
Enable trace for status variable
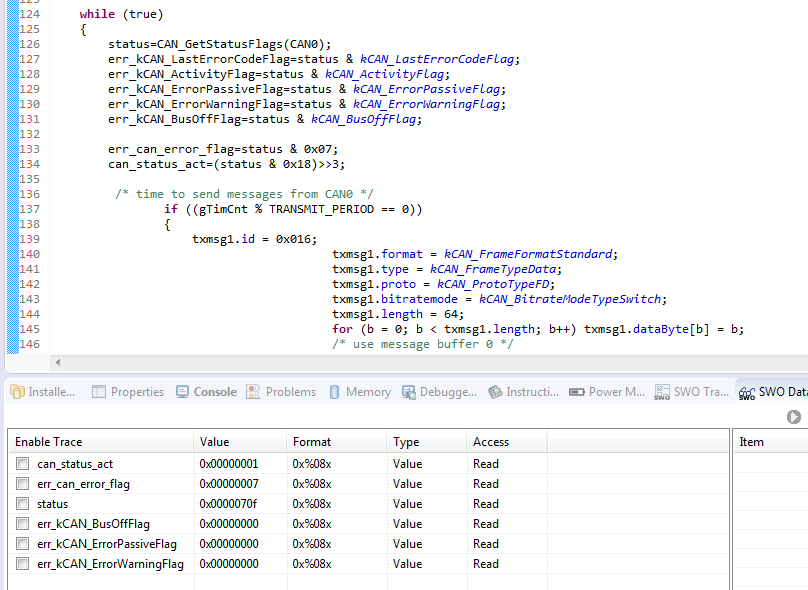[x=22, y=503]
